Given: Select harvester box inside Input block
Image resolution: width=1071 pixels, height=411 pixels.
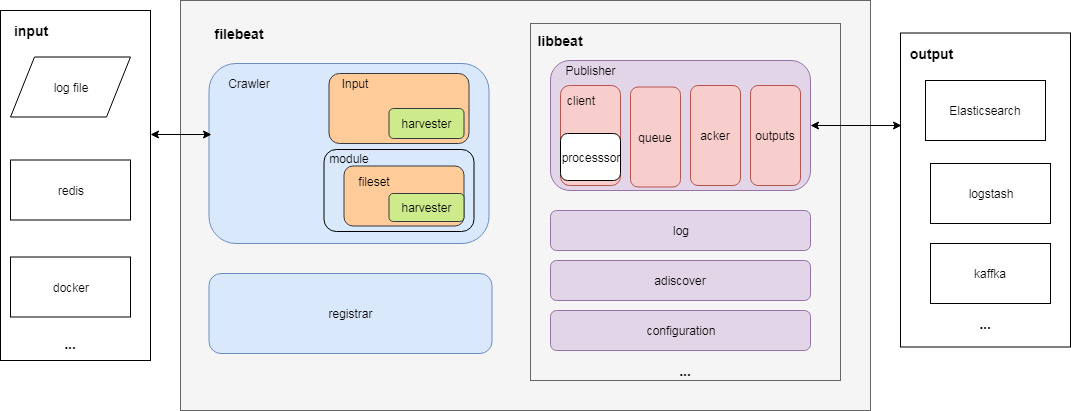Looking at the screenshot, I should point(427,124).
